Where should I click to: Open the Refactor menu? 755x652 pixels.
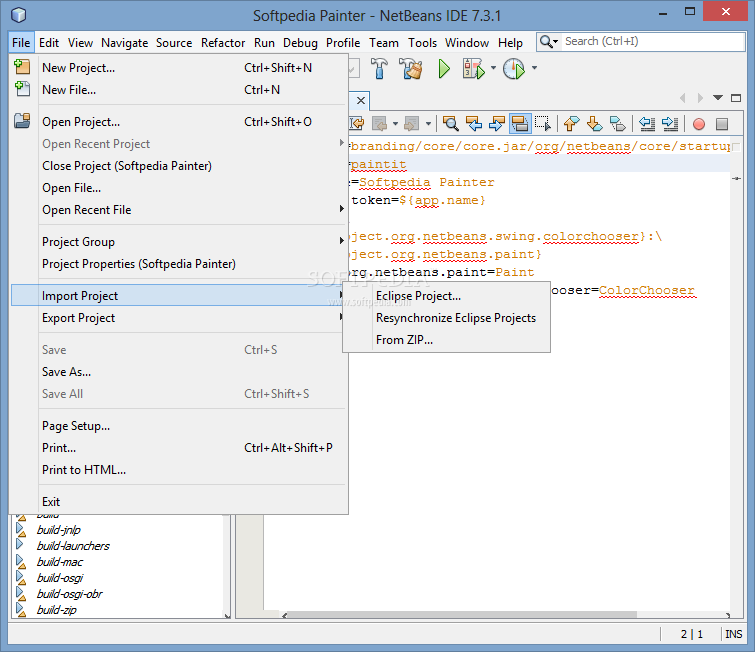pyautogui.click(x=223, y=43)
